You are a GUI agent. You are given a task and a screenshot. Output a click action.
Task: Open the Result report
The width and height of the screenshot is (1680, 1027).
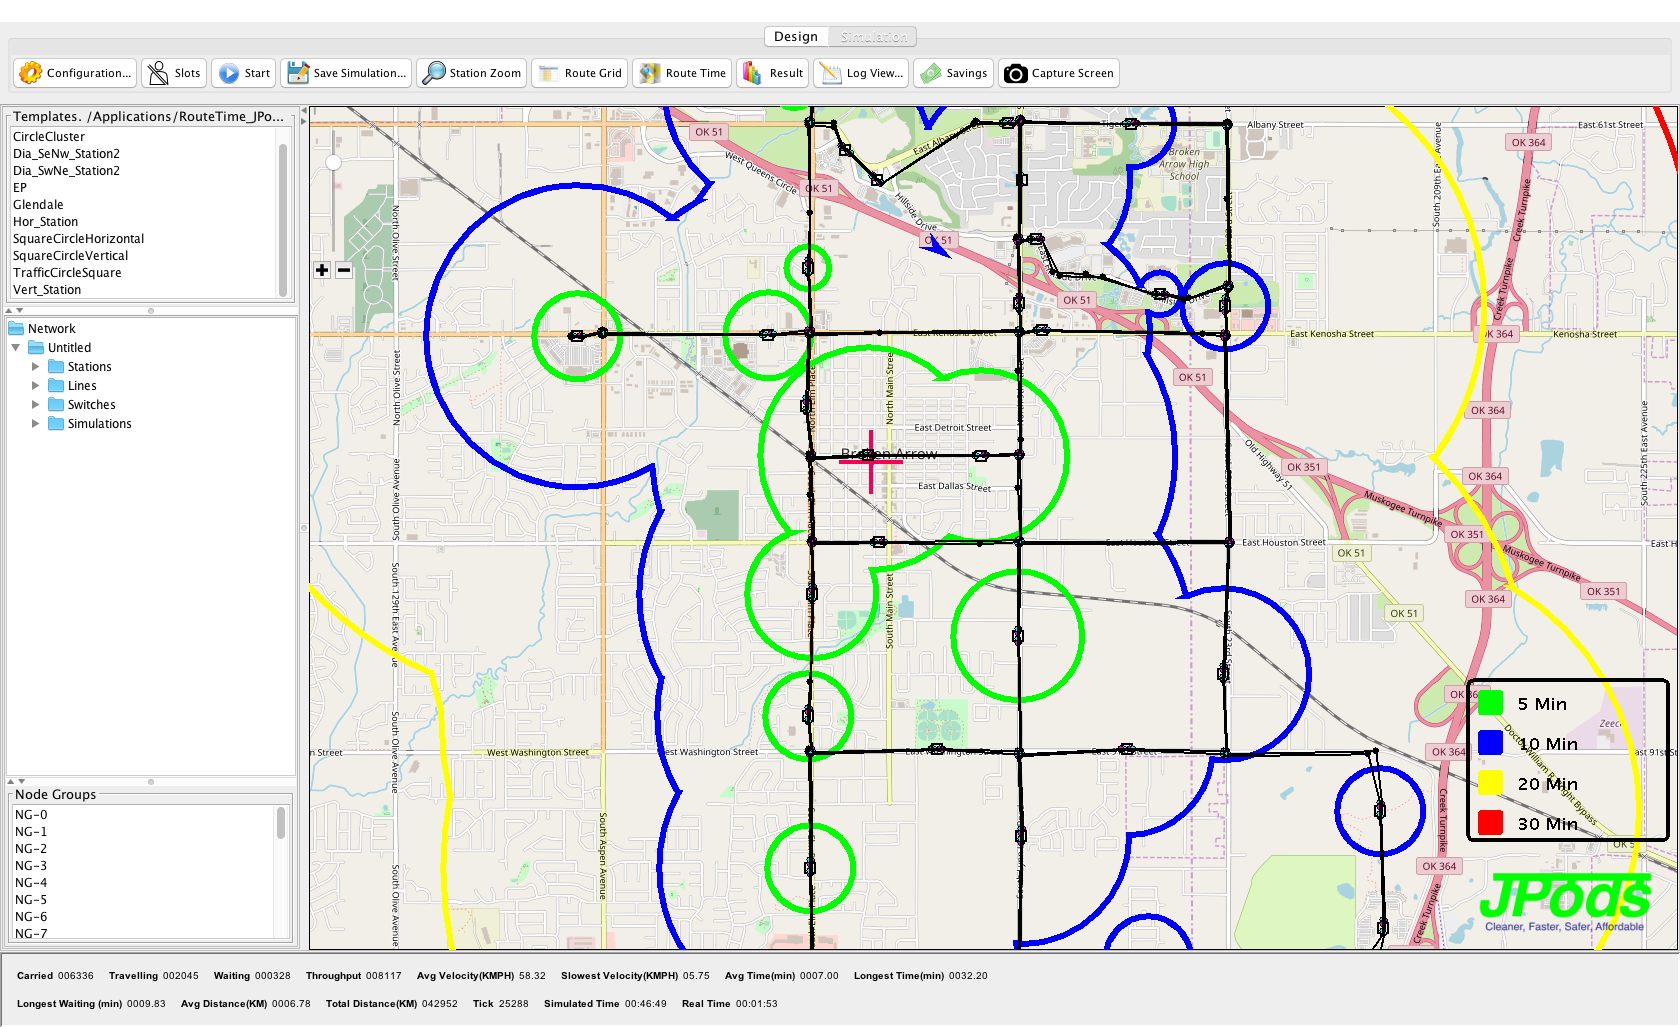click(x=772, y=73)
